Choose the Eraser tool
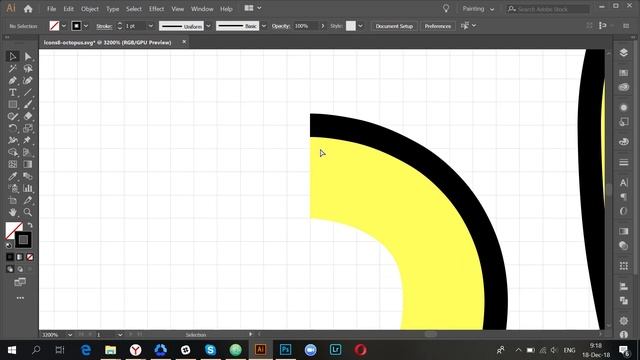The height and width of the screenshot is (360, 640). pyautogui.click(x=28, y=116)
